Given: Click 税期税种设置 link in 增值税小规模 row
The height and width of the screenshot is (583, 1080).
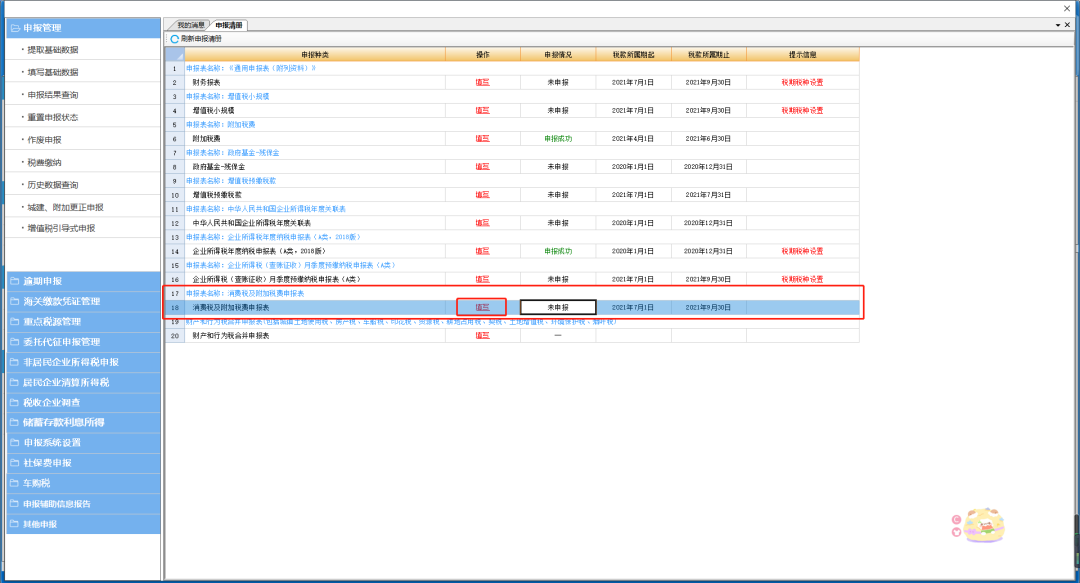Looking at the screenshot, I should 802,111.
